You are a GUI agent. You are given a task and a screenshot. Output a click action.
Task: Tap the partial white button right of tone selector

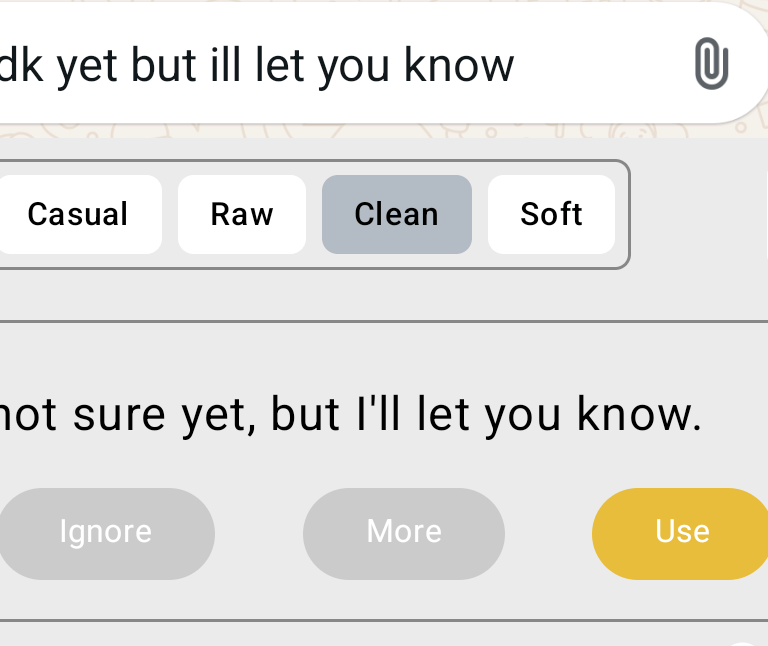pos(764,214)
